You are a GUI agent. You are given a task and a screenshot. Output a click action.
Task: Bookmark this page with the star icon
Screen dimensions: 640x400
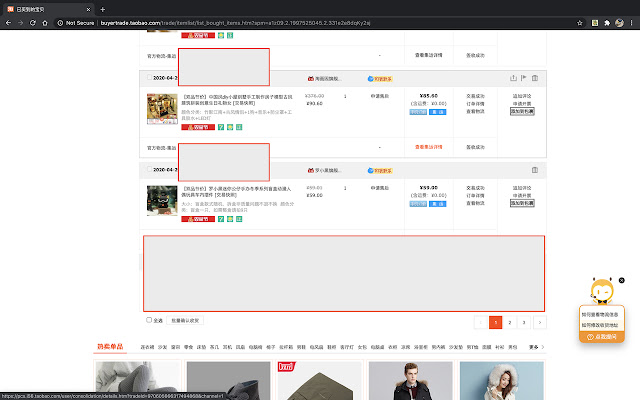point(580,23)
